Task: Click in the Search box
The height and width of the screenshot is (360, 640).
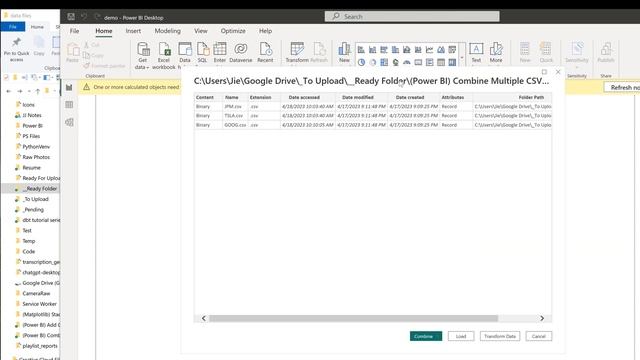Action: coord(412,16)
